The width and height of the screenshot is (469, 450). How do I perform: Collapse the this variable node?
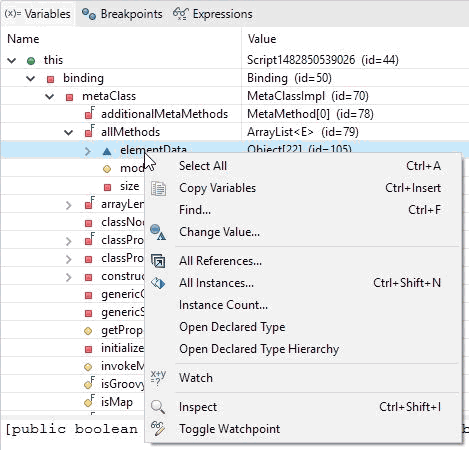(x=12, y=61)
